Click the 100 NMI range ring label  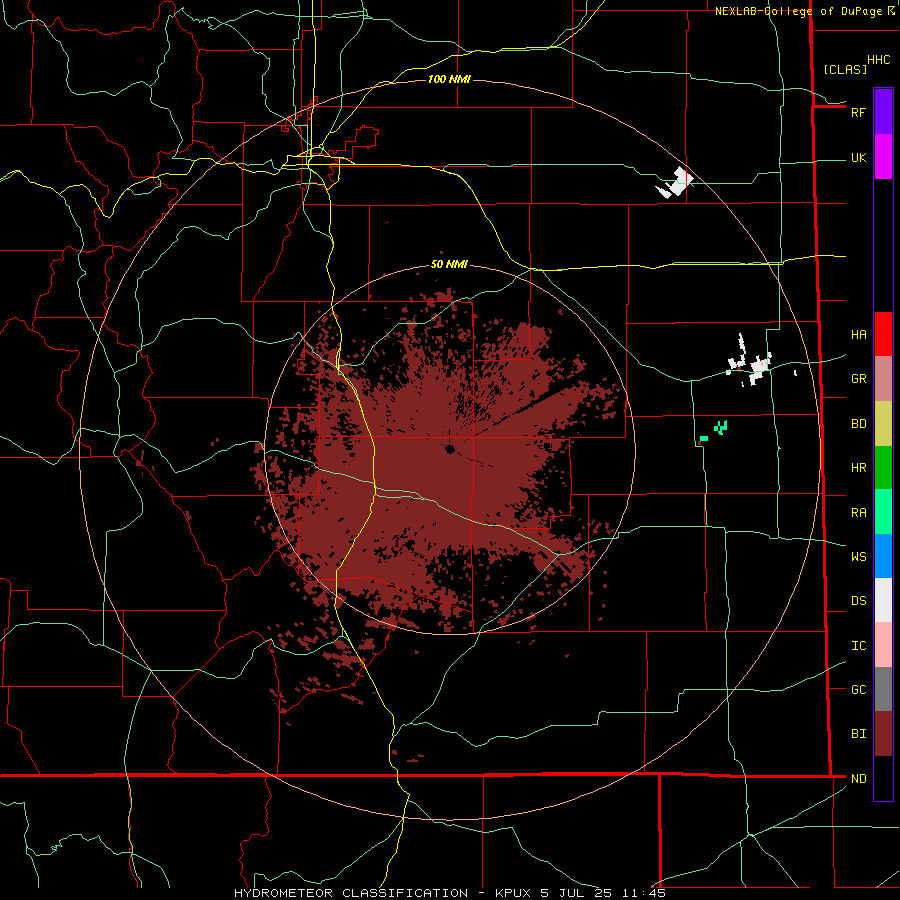pyautogui.click(x=449, y=79)
